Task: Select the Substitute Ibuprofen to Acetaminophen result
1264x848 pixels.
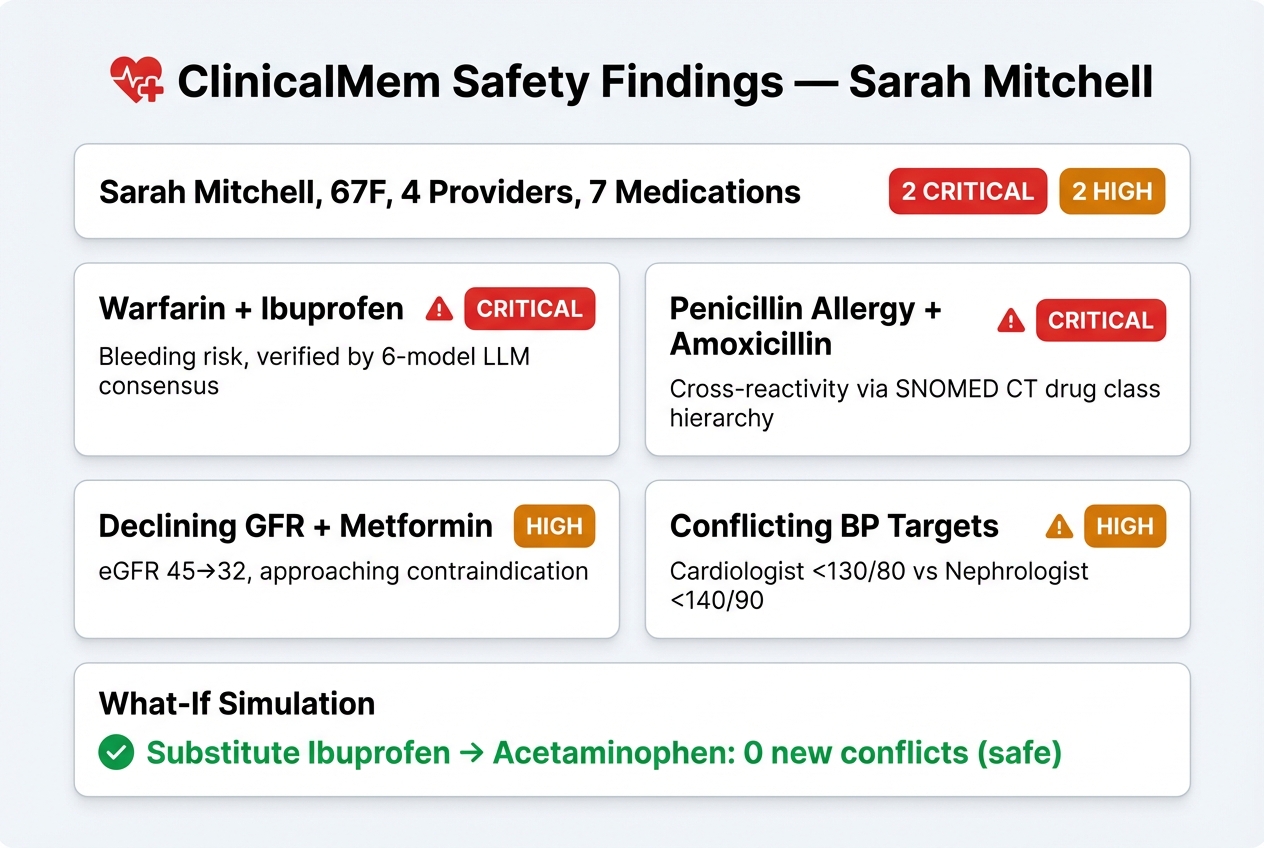Action: coord(604,753)
